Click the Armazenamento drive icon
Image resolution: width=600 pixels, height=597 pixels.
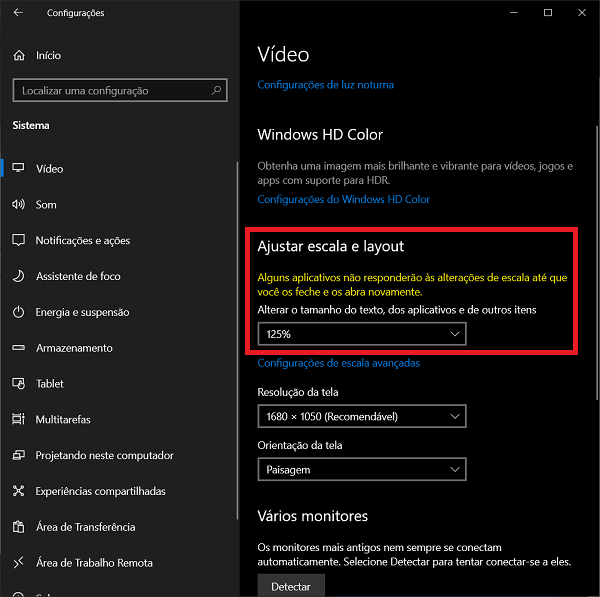click(x=17, y=348)
